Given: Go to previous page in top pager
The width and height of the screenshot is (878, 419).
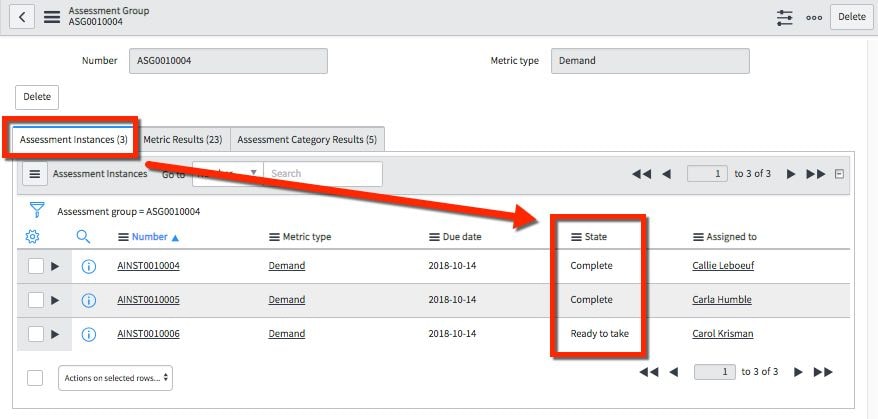Looking at the screenshot, I should (666, 174).
